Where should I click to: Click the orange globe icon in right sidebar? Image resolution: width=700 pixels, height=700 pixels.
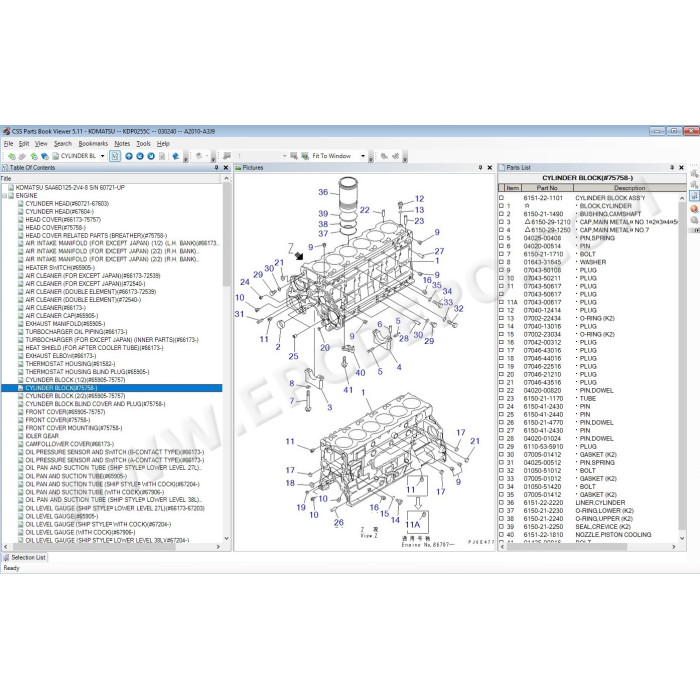coord(694,208)
